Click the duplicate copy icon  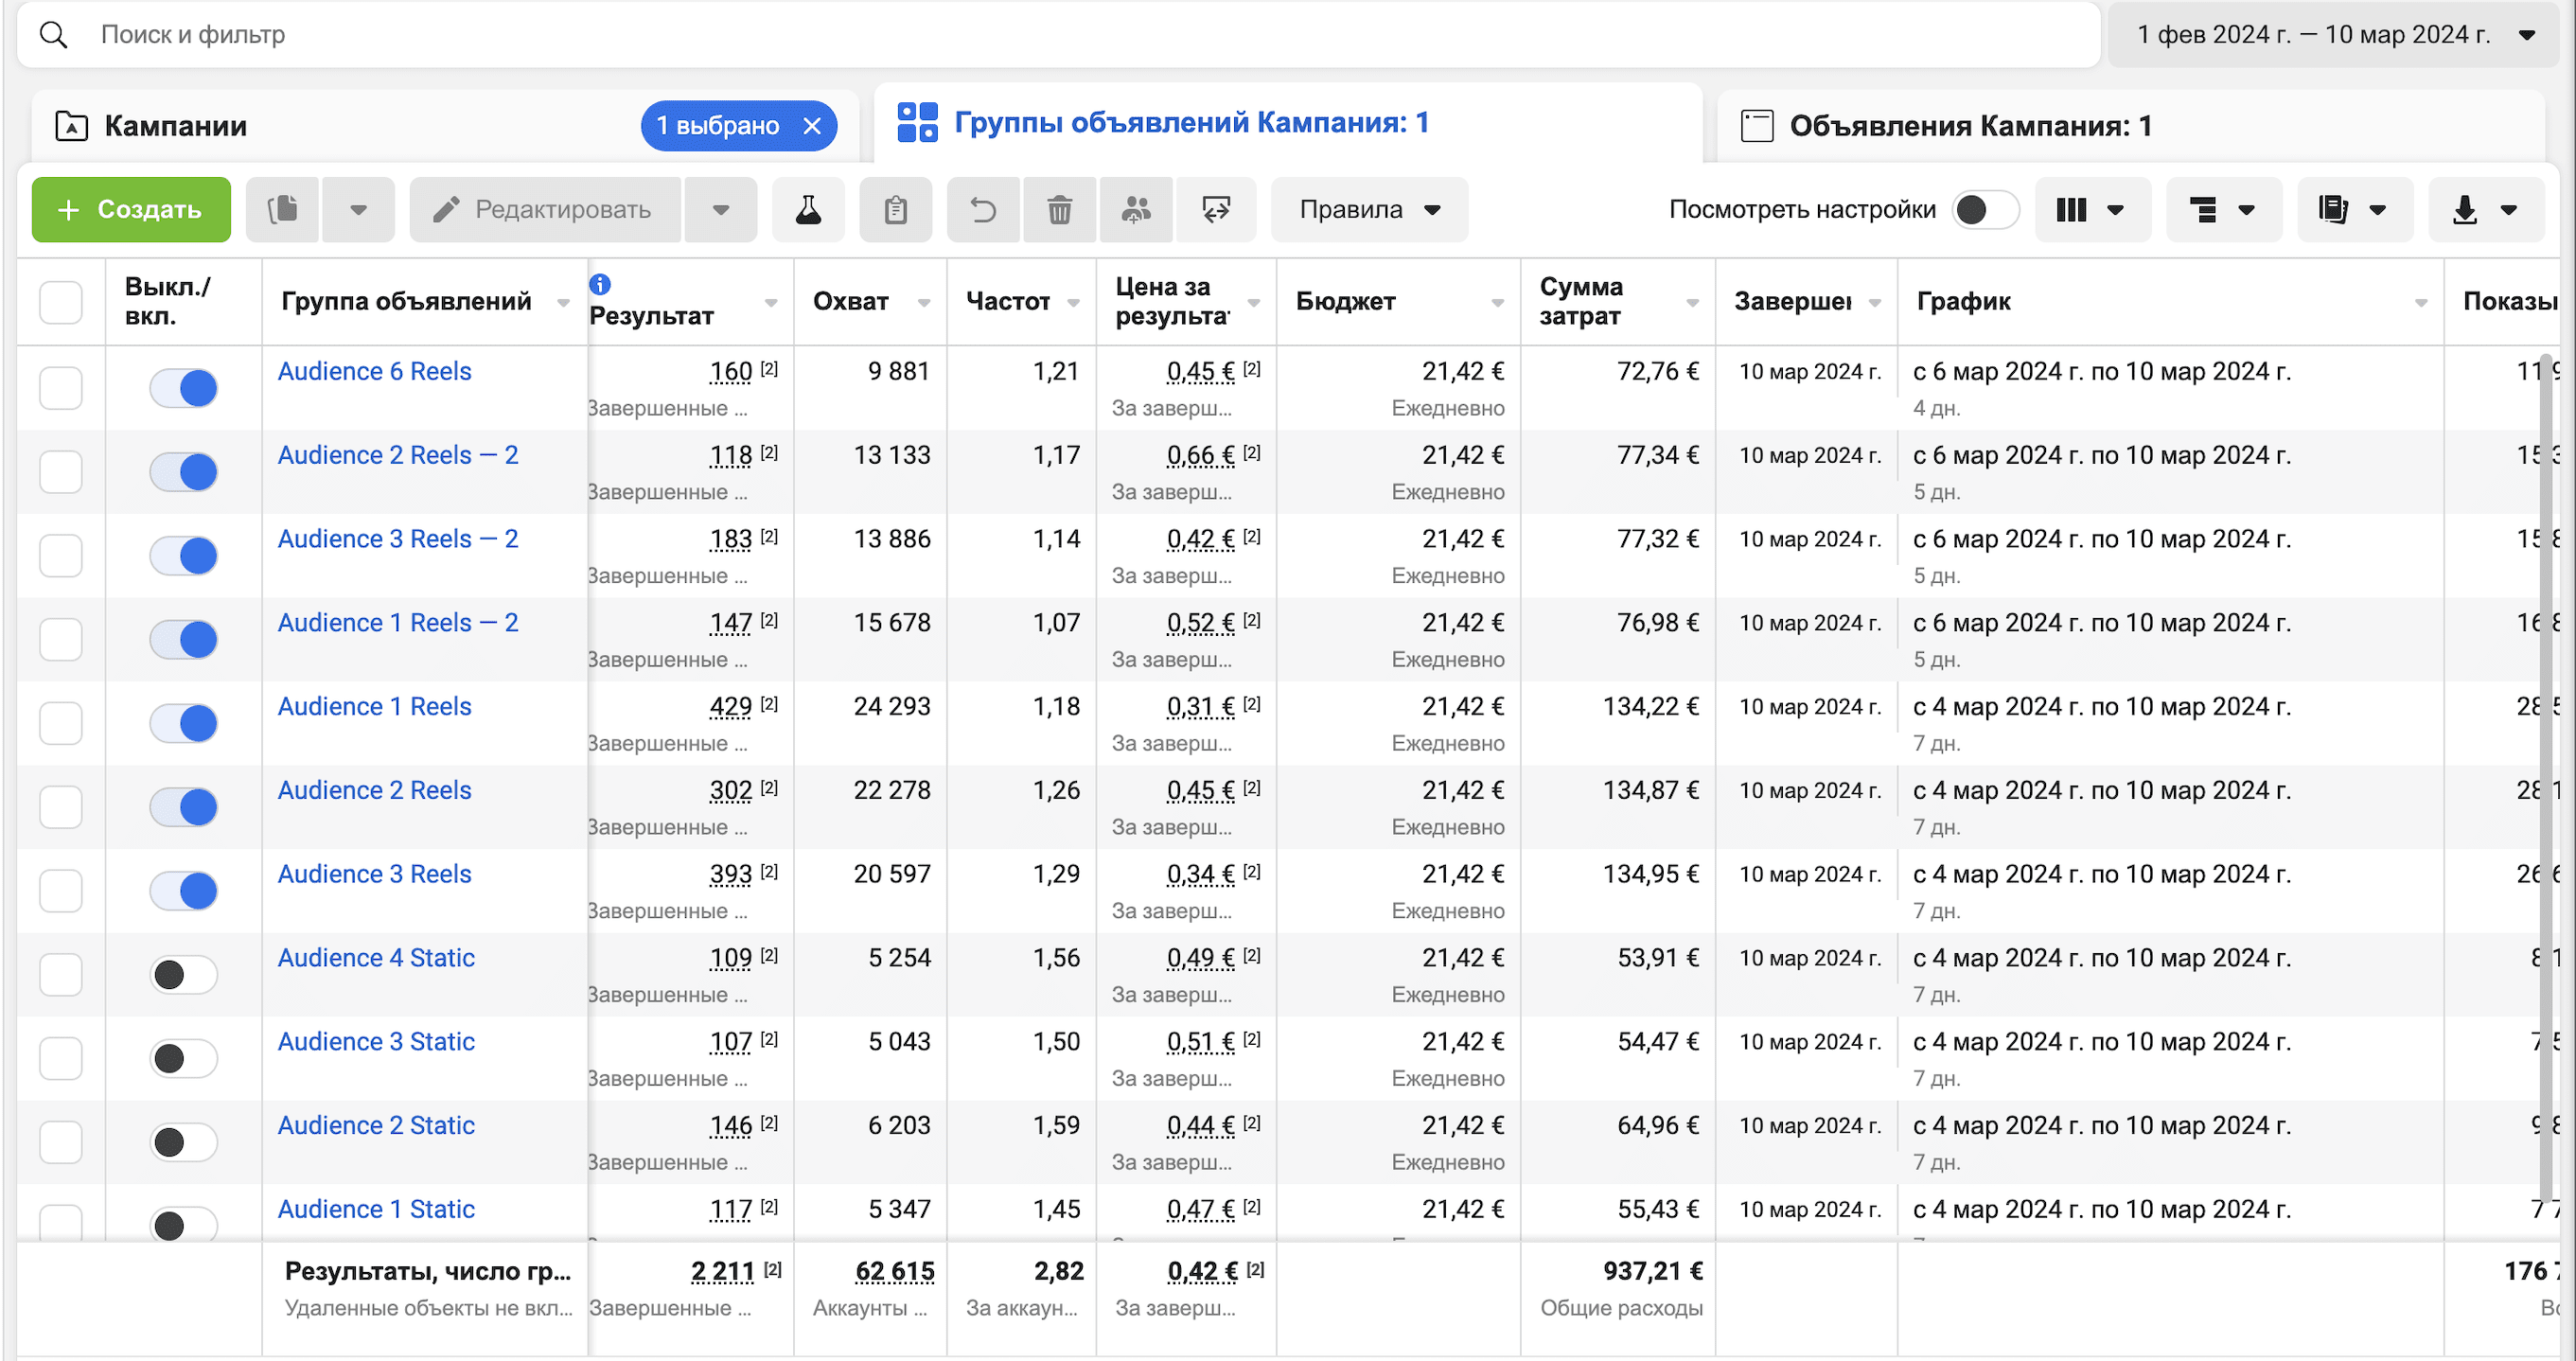tap(283, 210)
